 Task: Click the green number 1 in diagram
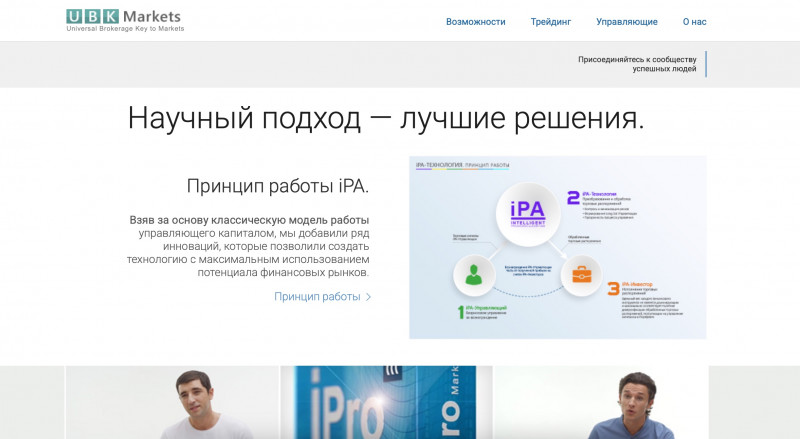[461, 312]
